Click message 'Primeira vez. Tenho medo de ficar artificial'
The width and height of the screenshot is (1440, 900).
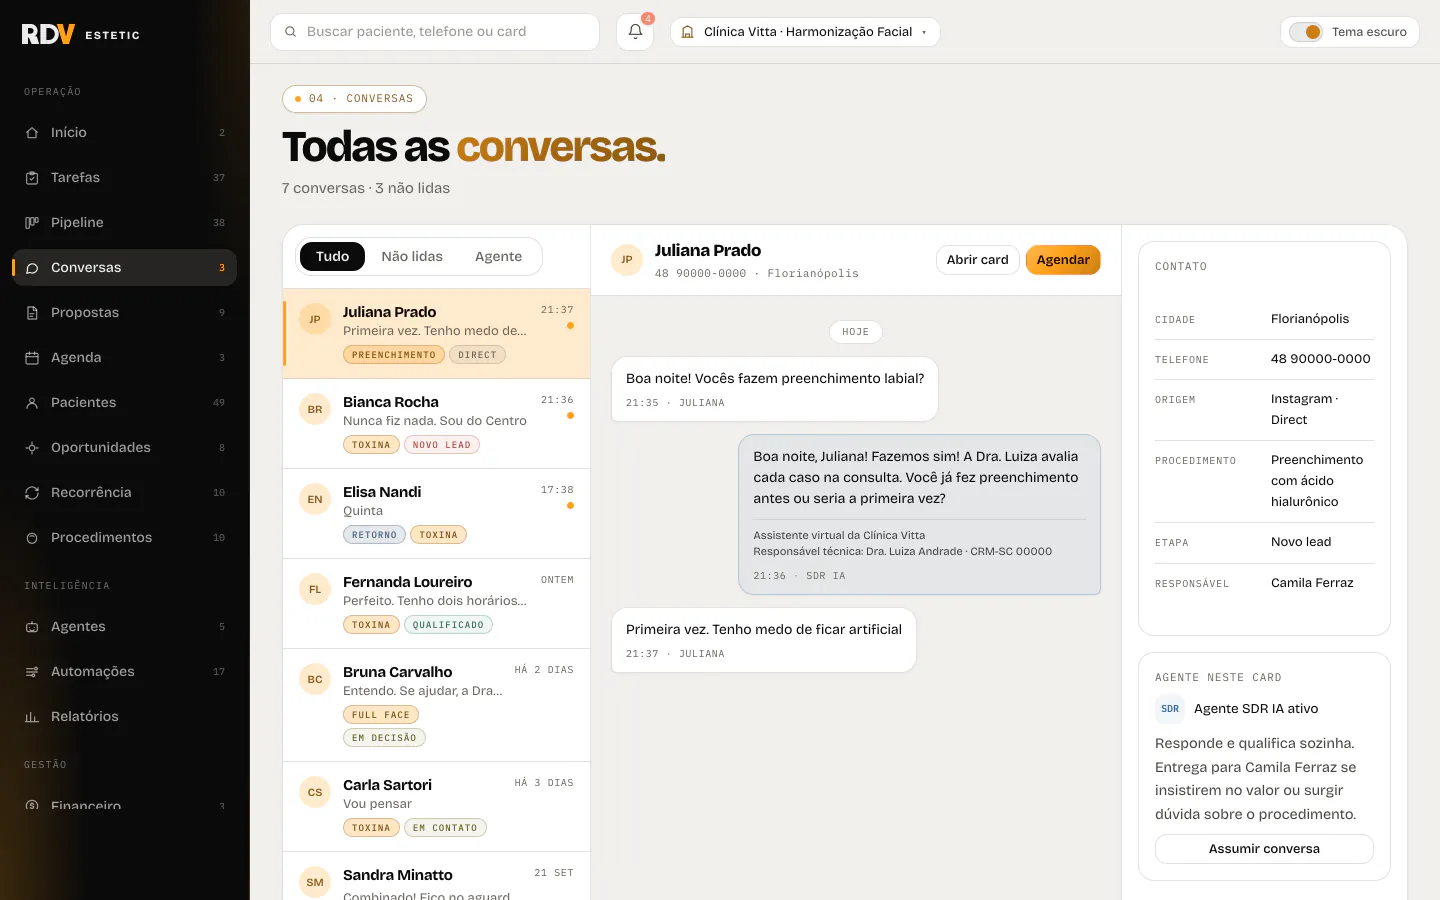tap(764, 640)
